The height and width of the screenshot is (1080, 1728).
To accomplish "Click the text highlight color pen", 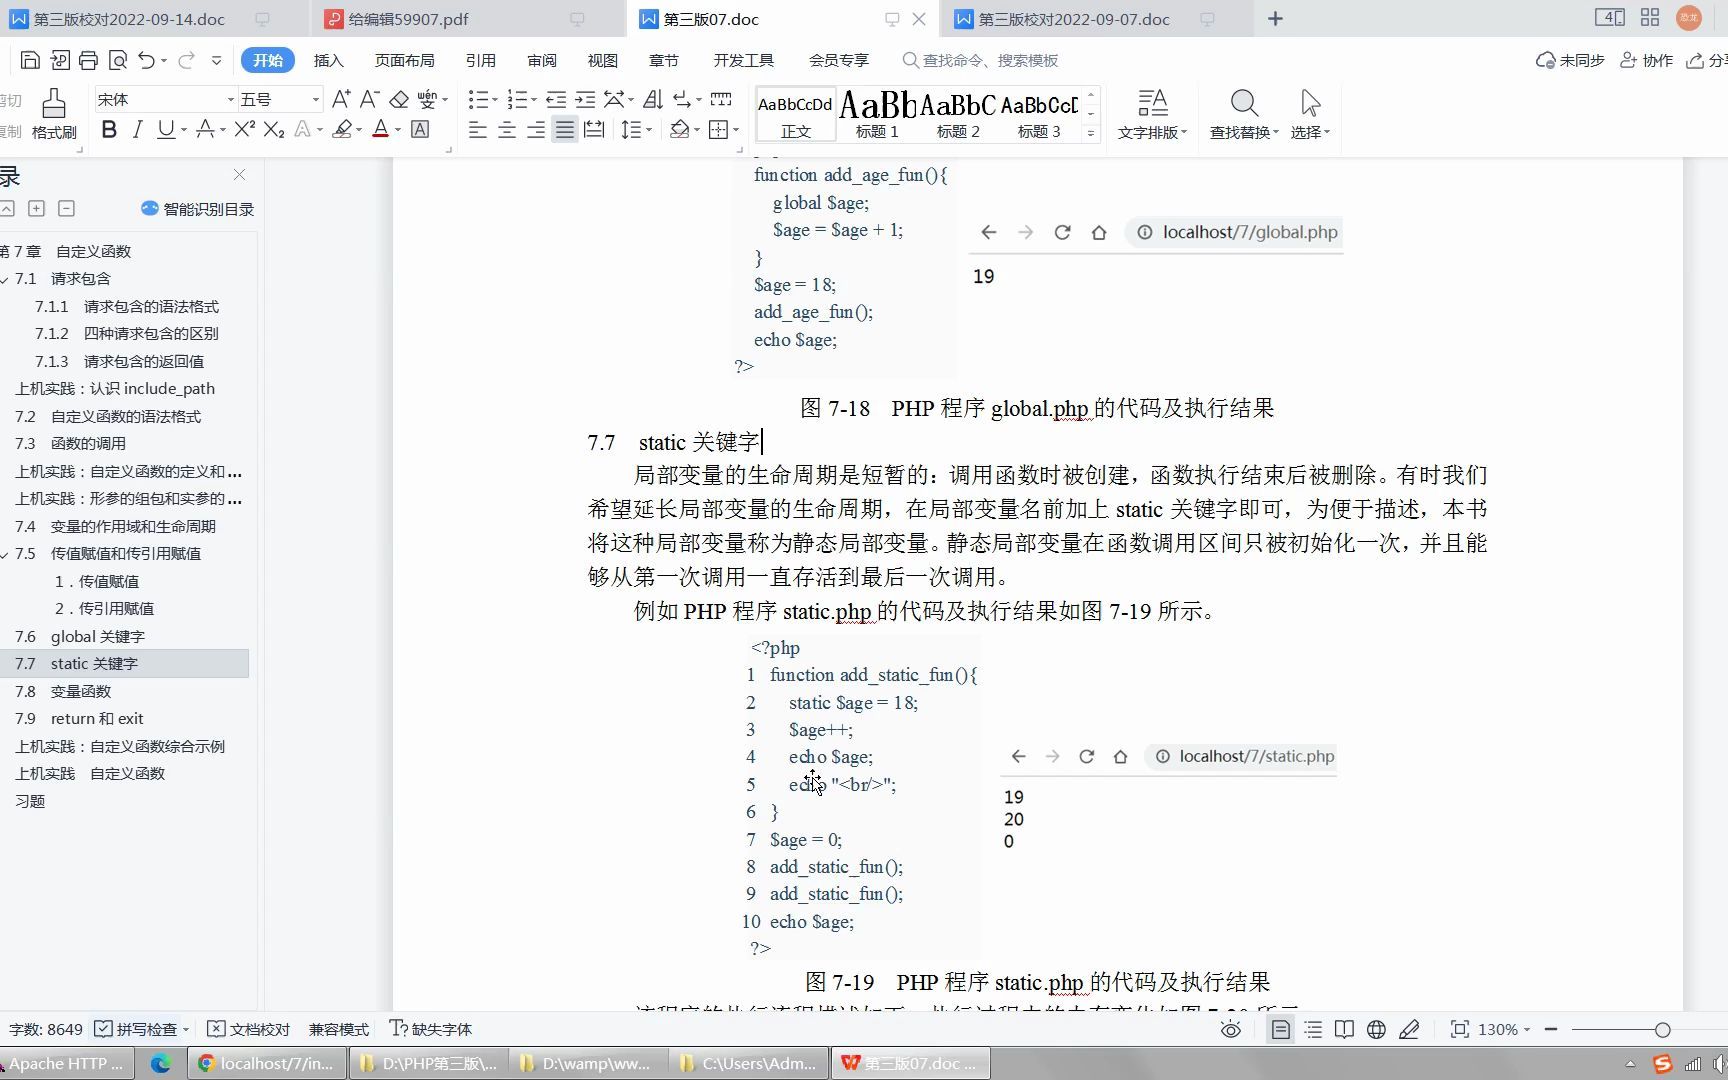I will [343, 129].
